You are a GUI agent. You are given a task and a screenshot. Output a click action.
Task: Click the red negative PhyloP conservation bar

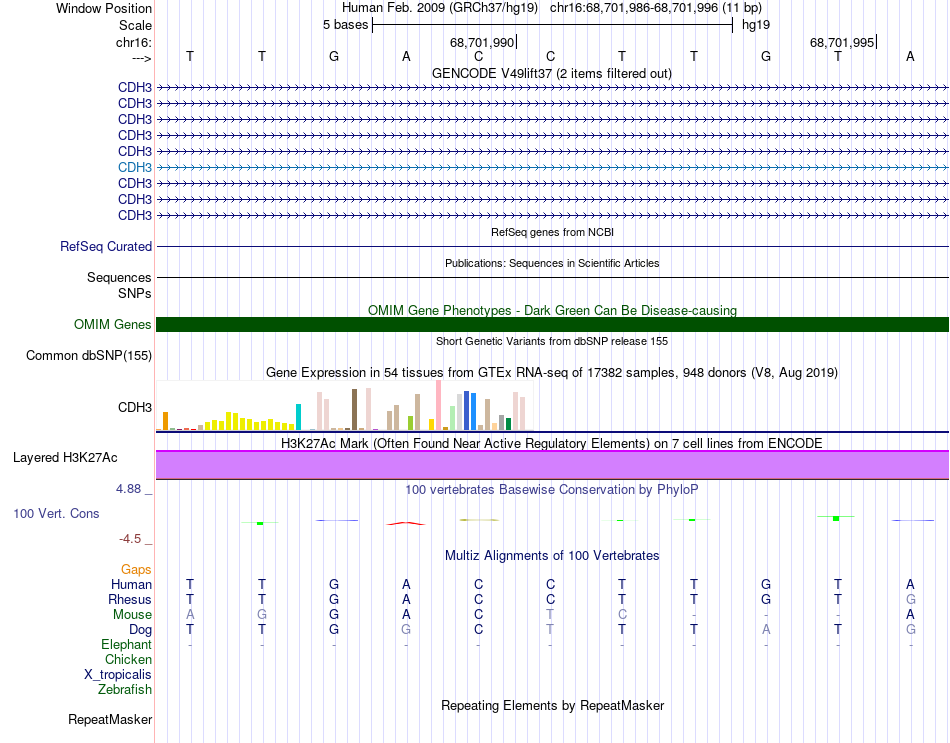[x=406, y=523]
